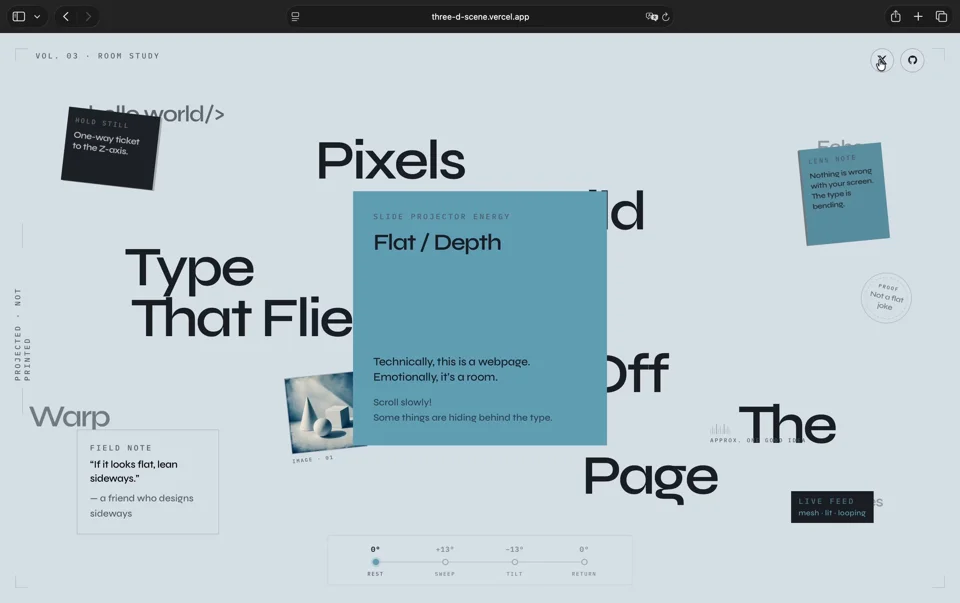
Task: Click the X (Twitter) icon button
Action: pyautogui.click(x=882, y=60)
